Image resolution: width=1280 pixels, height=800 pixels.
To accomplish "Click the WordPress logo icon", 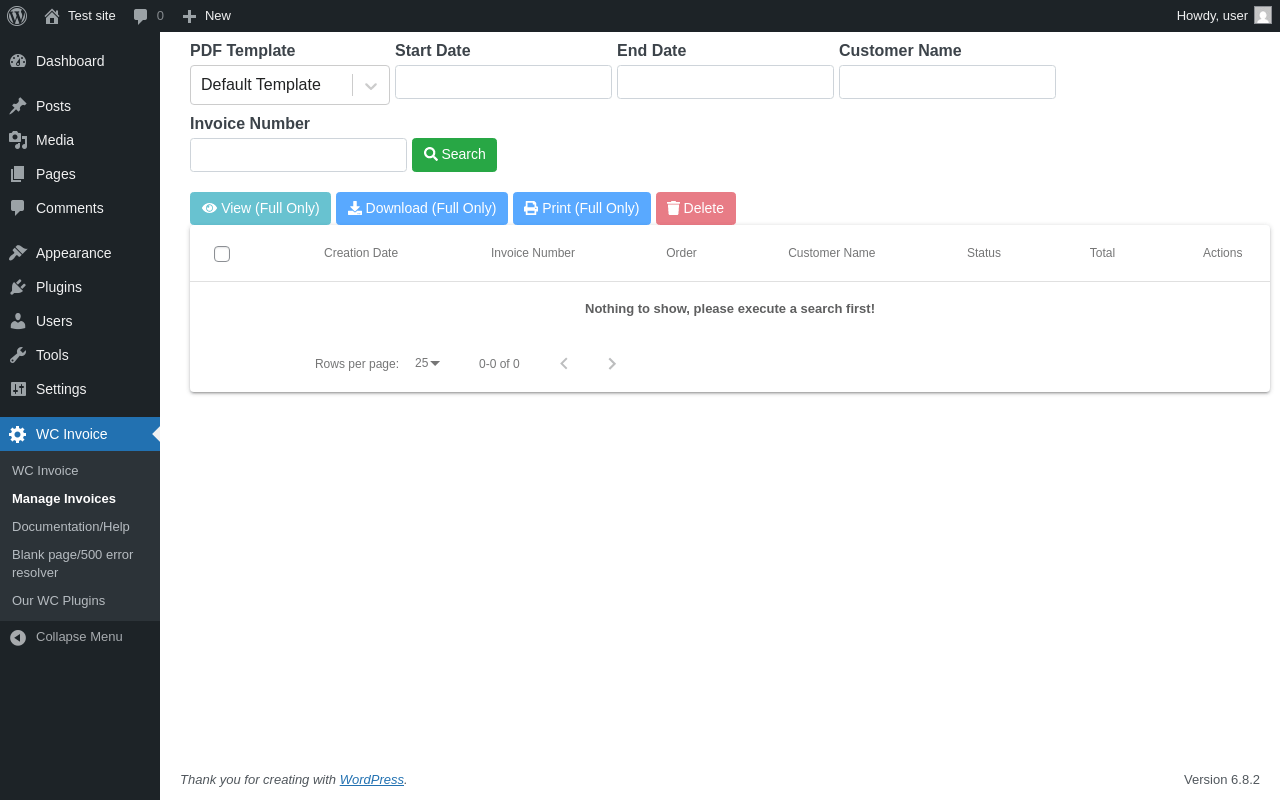I will coord(17,16).
